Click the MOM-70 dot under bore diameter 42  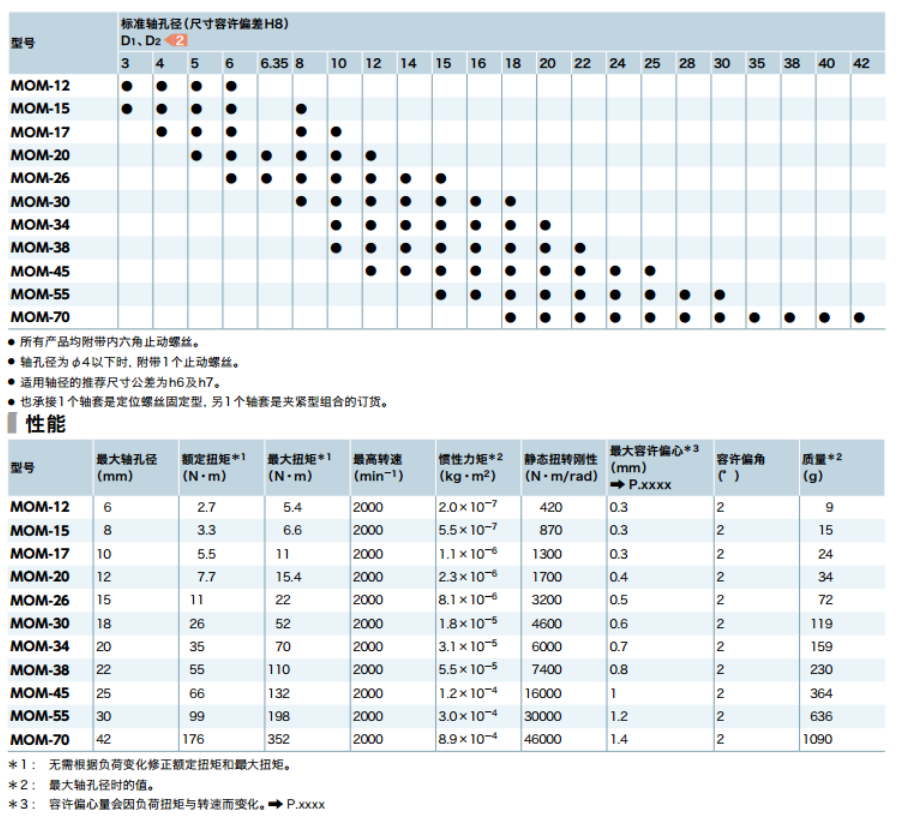[859, 318]
